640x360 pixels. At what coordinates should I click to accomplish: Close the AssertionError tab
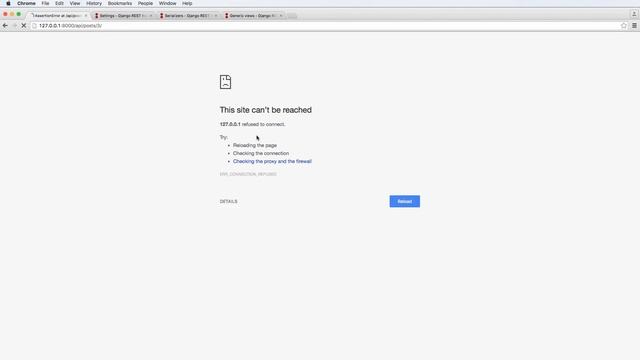86,16
